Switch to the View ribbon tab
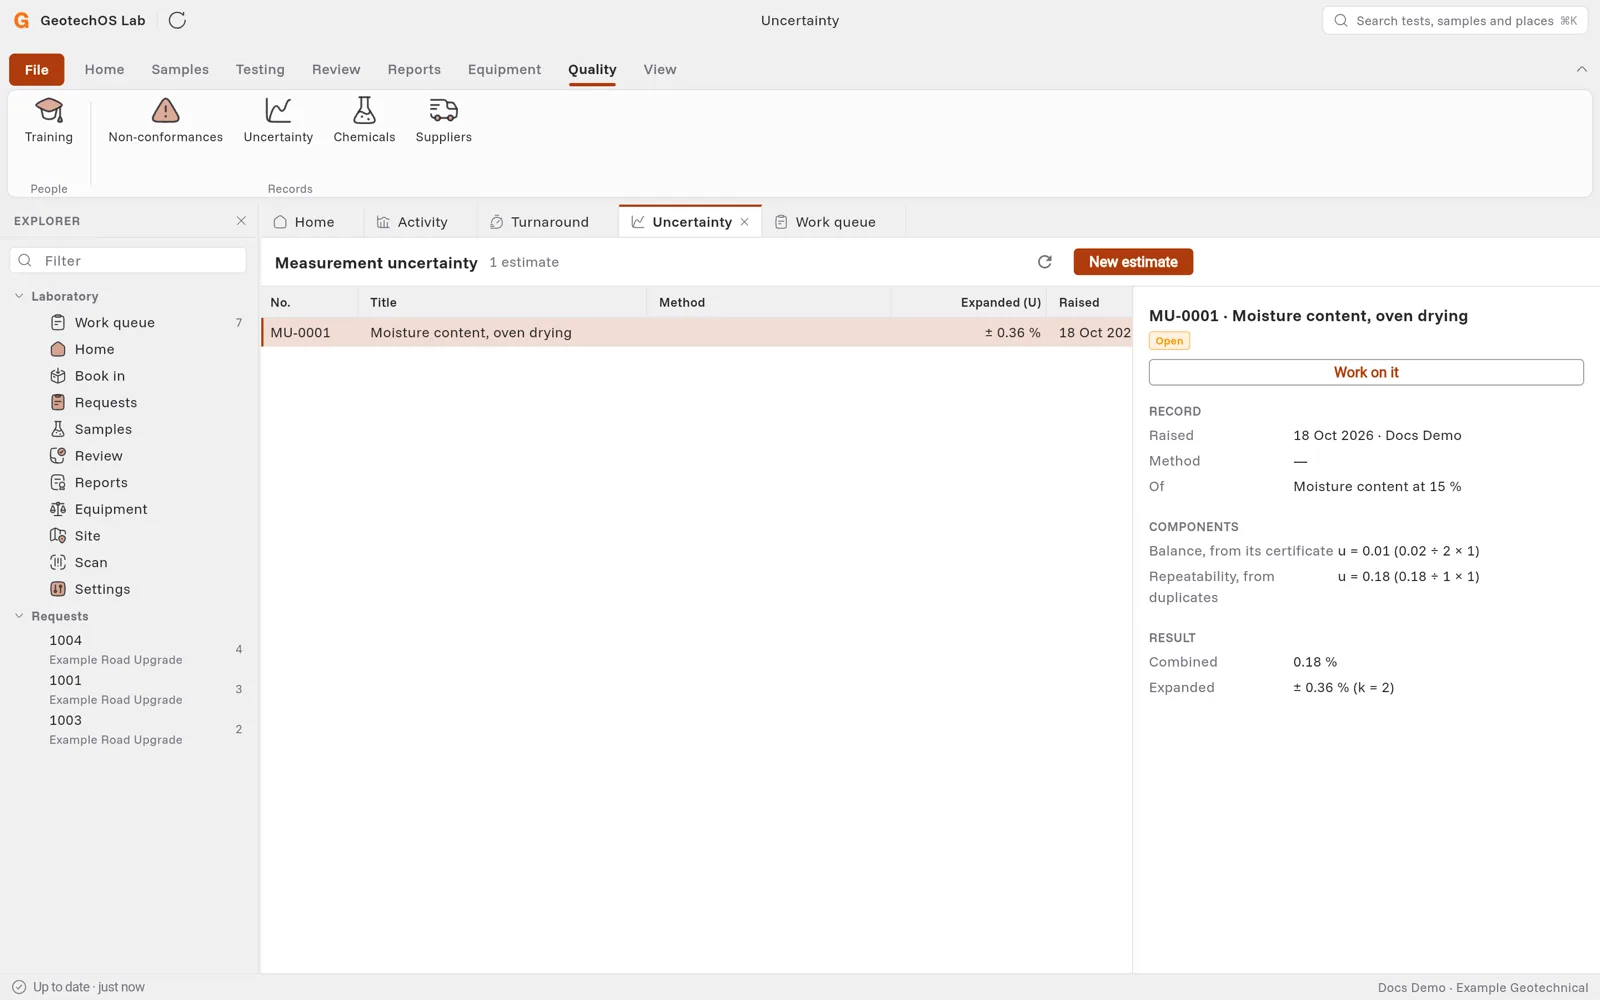Image resolution: width=1600 pixels, height=1000 pixels. [660, 69]
